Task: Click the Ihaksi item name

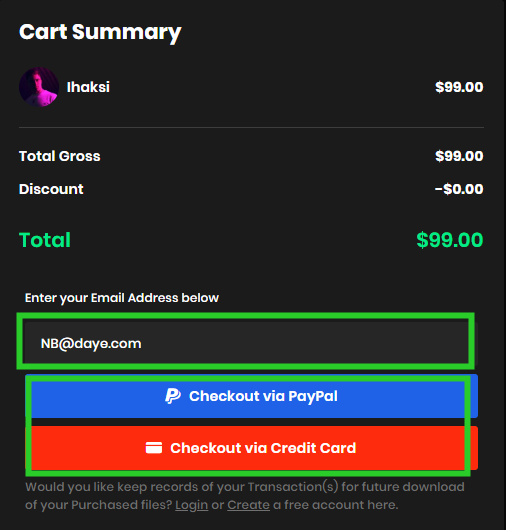Action: (x=88, y=87)
